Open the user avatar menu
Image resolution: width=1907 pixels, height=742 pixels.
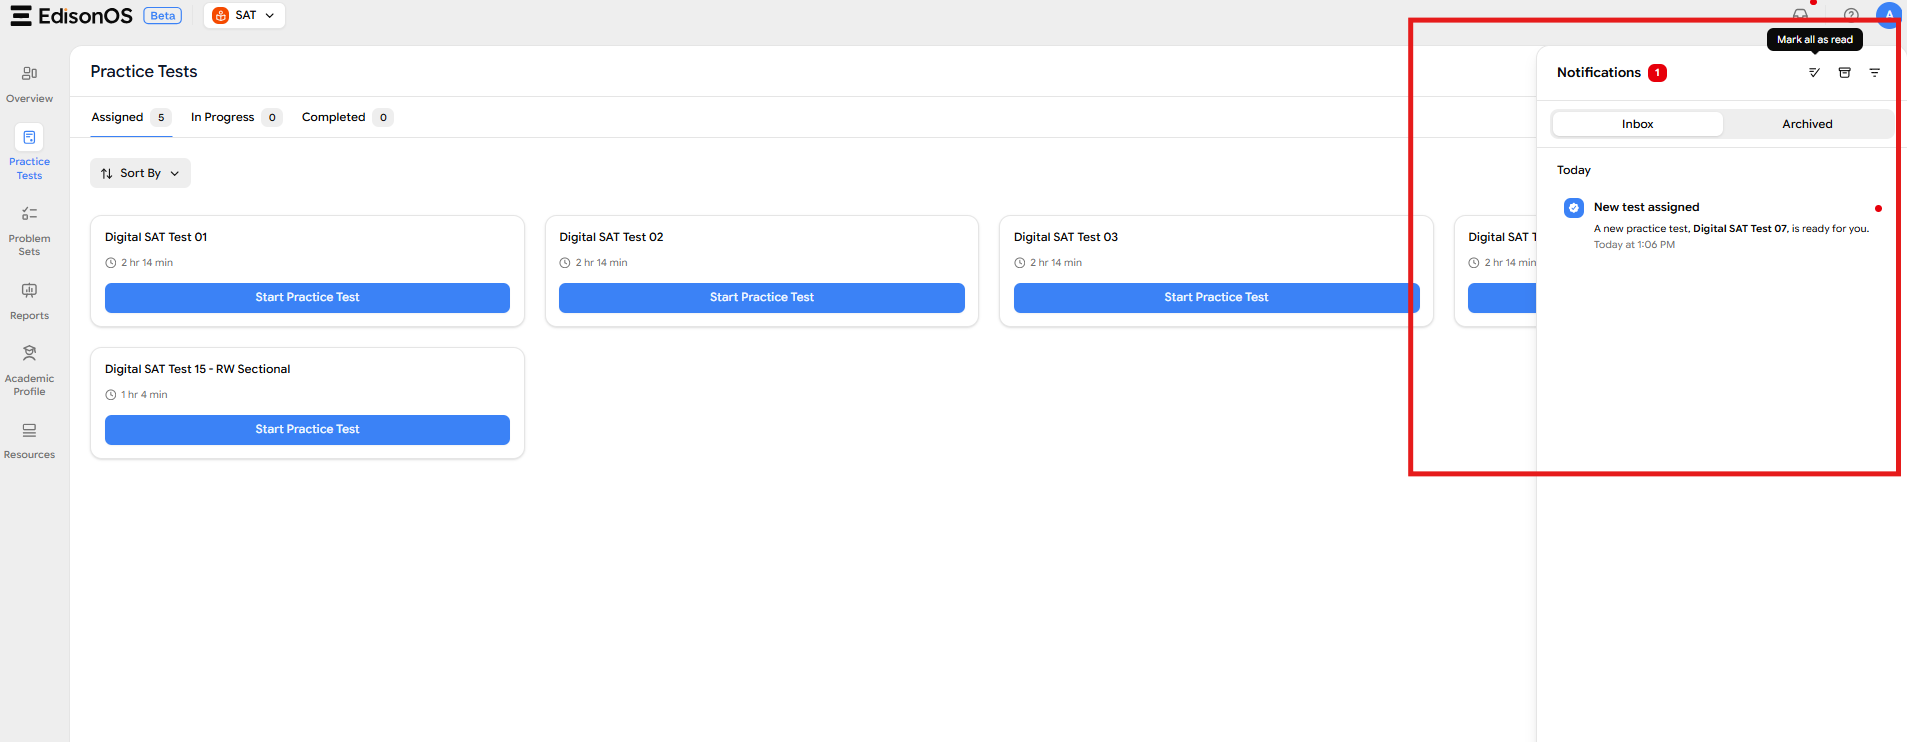tap(1889, 15)
